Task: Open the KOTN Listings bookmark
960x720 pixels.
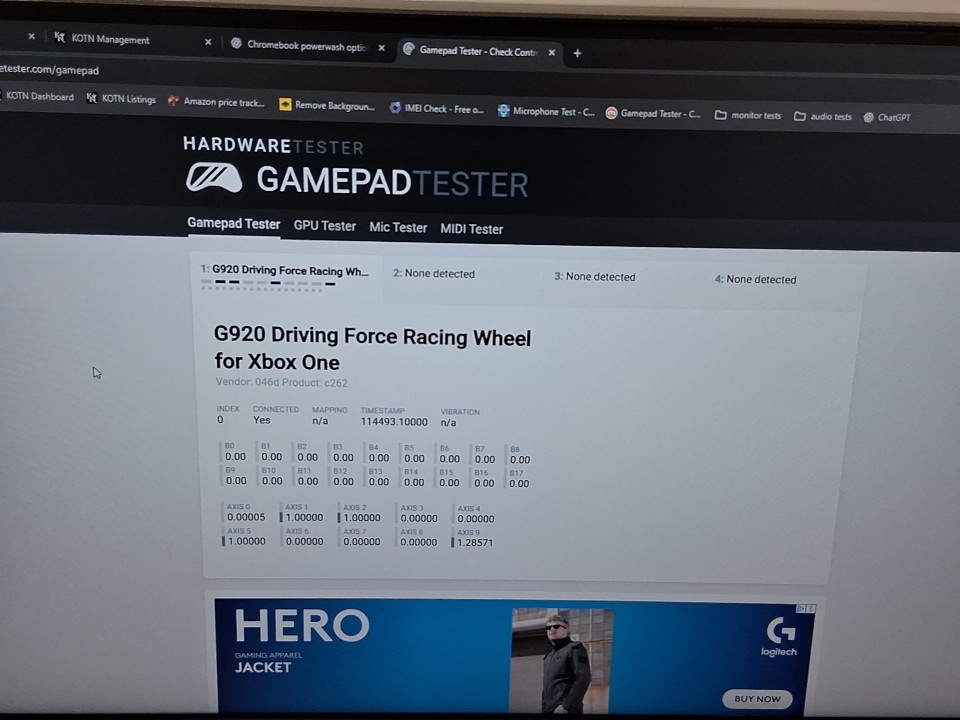Action: (x=121, y=99)
